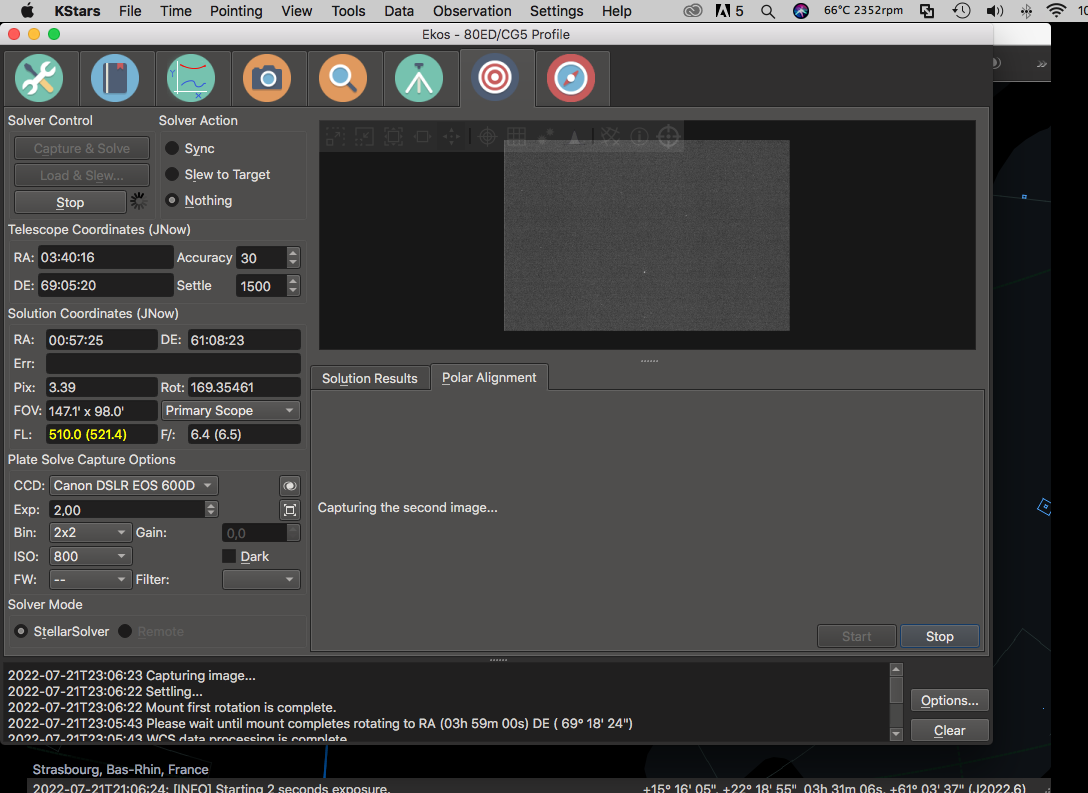Open the Observation menu
The height and width of the screenshot is (793, 1088).
472,11
